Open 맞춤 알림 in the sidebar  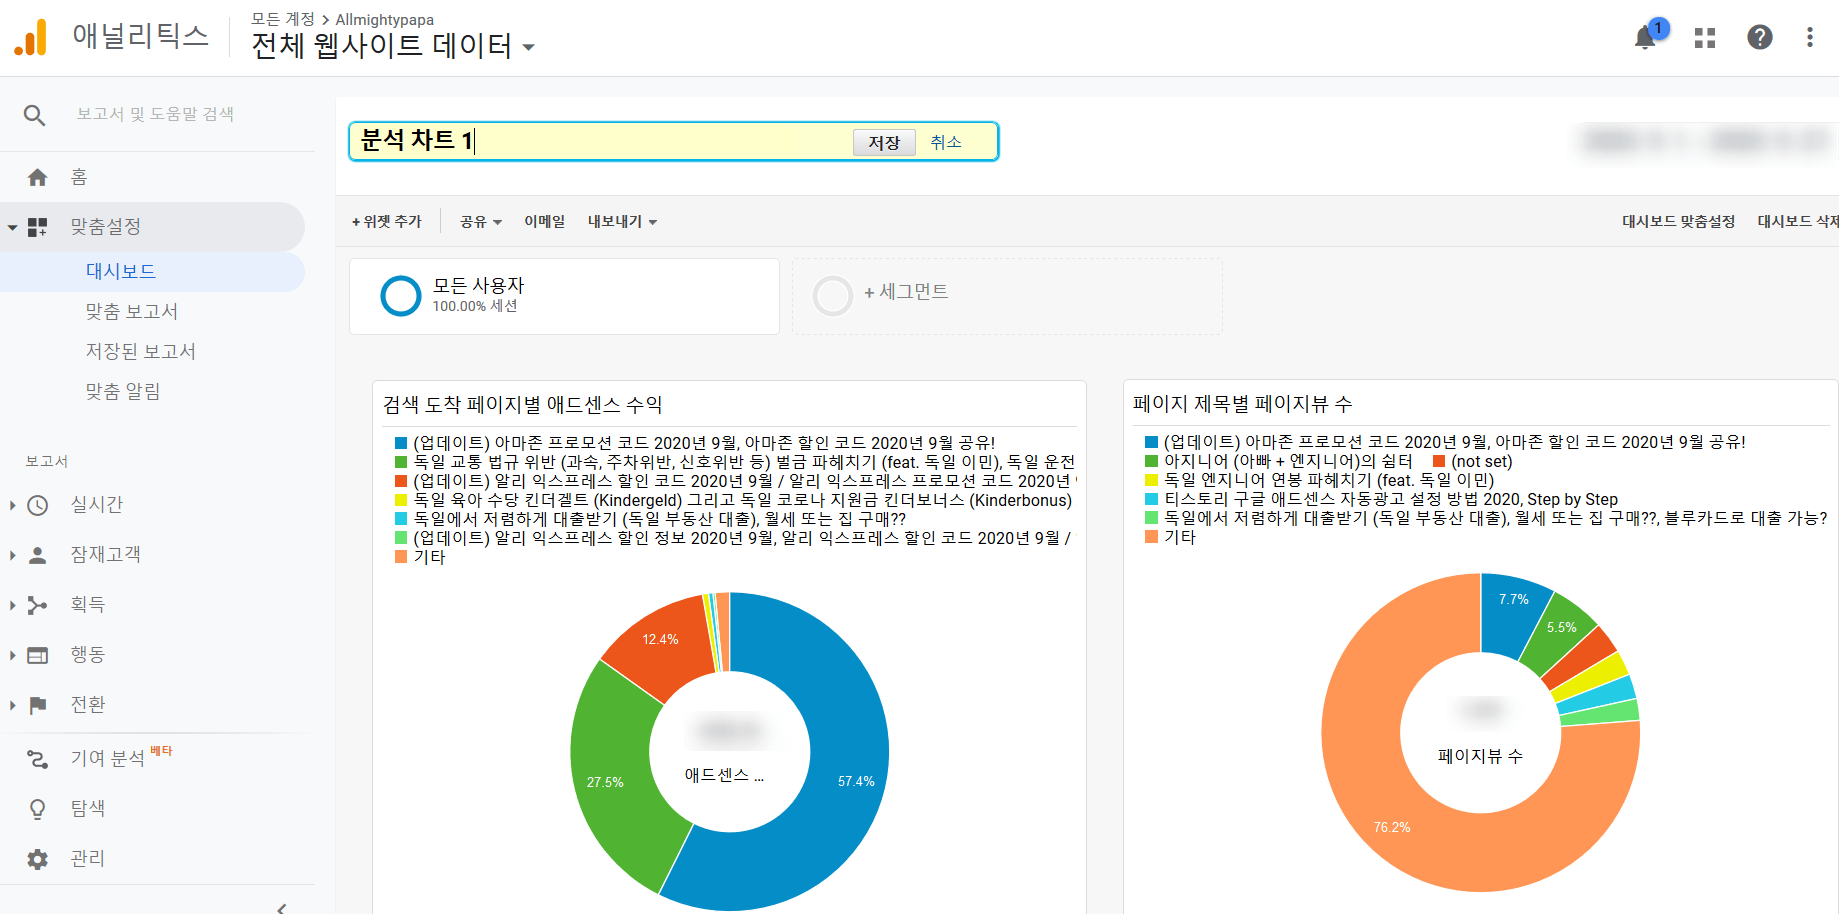(x=123, y=391)
